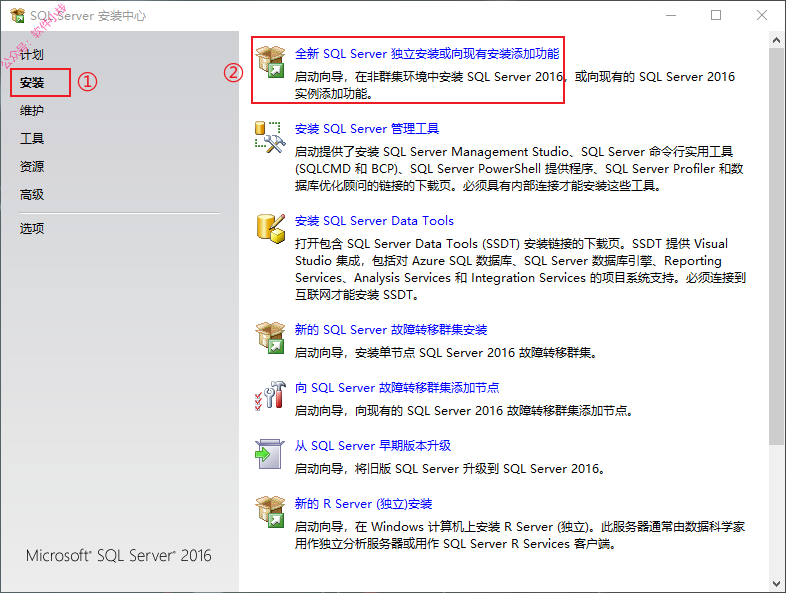Click description text 启动向导，安装单节点 SQL Server 2016 故障转移群集
Image resolution: width=786 pixels, height=593 pixels.
(447, 353)
